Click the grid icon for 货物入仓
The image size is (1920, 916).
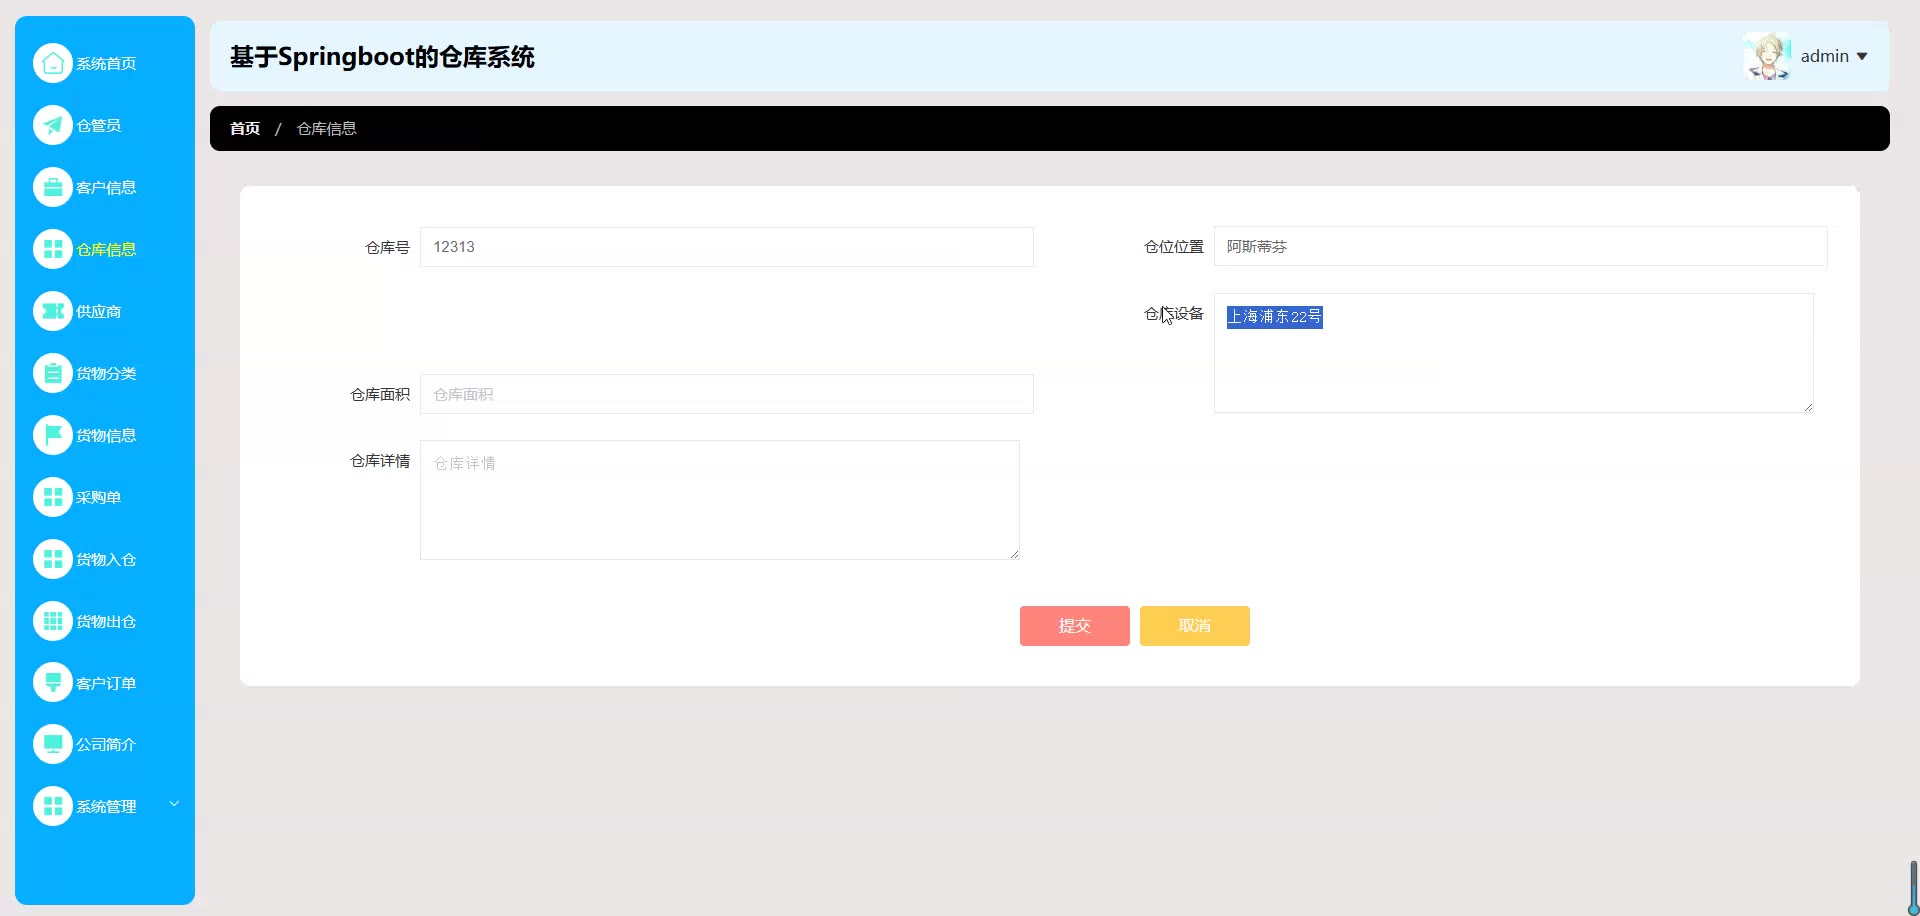[x=53, y=559]
